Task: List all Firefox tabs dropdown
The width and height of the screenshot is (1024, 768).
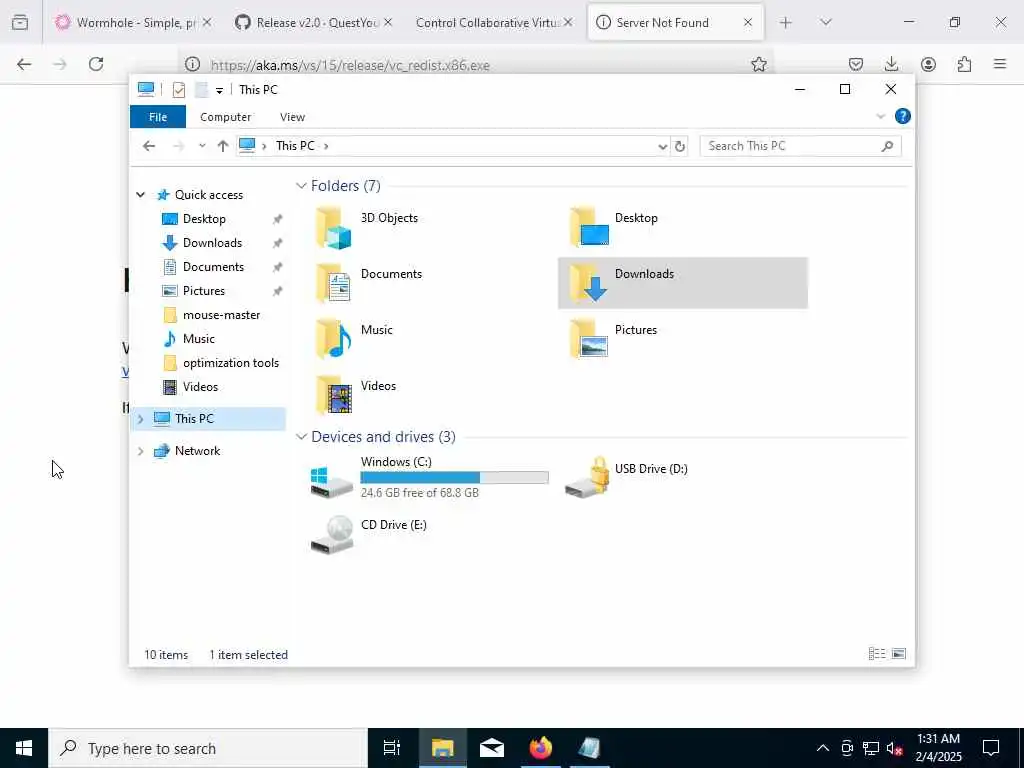Action: 825,22
